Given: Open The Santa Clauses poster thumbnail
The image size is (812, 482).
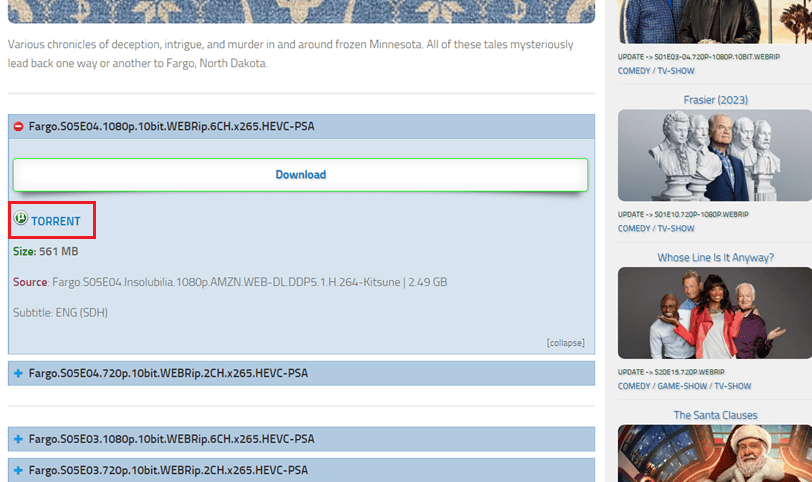Looking at the screenshot, I should point(715,454).
